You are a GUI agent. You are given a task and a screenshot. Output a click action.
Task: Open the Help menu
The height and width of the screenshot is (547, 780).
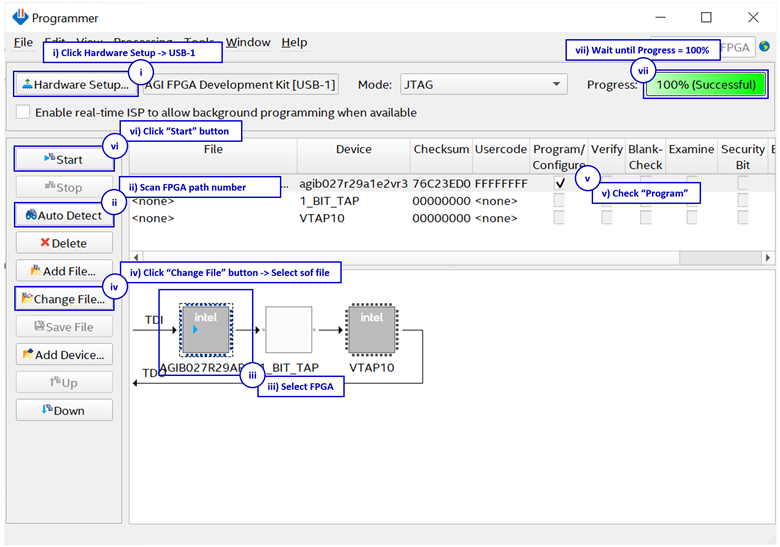click(294, 42)
